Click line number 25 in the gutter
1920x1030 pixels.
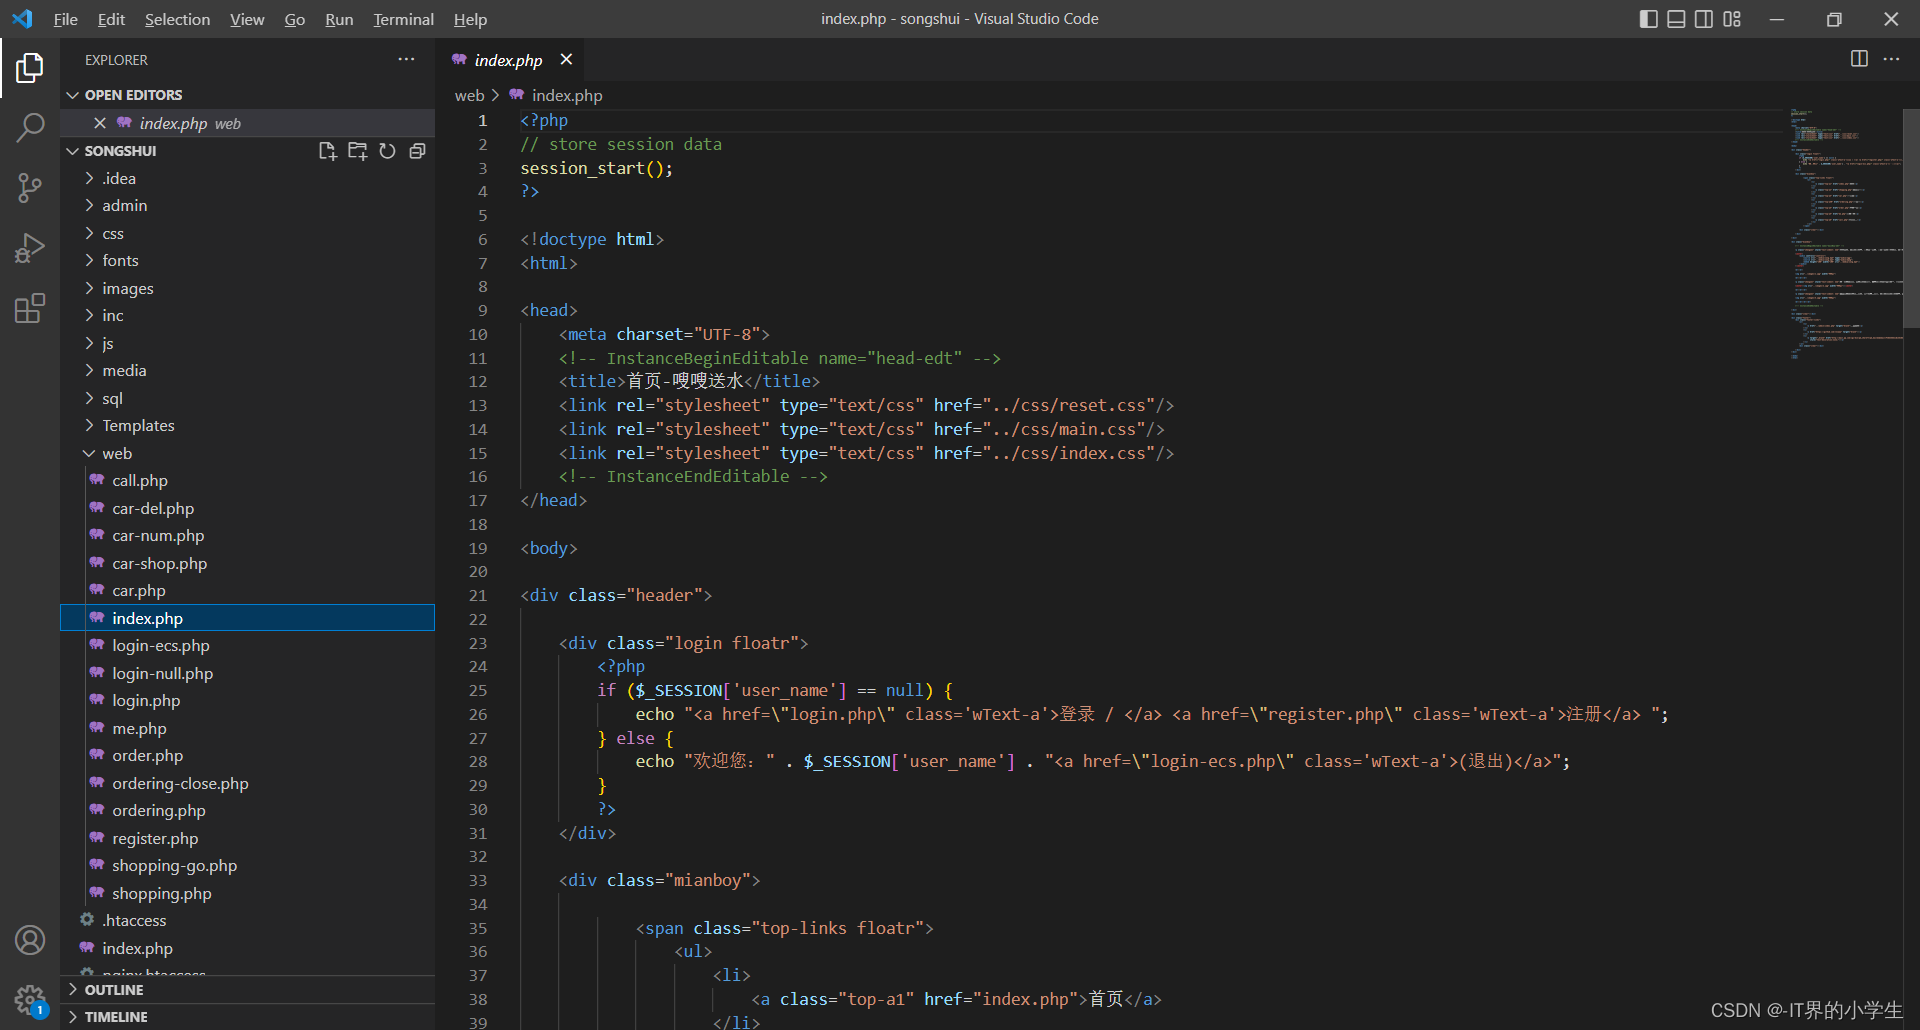[x=478, y=690]
